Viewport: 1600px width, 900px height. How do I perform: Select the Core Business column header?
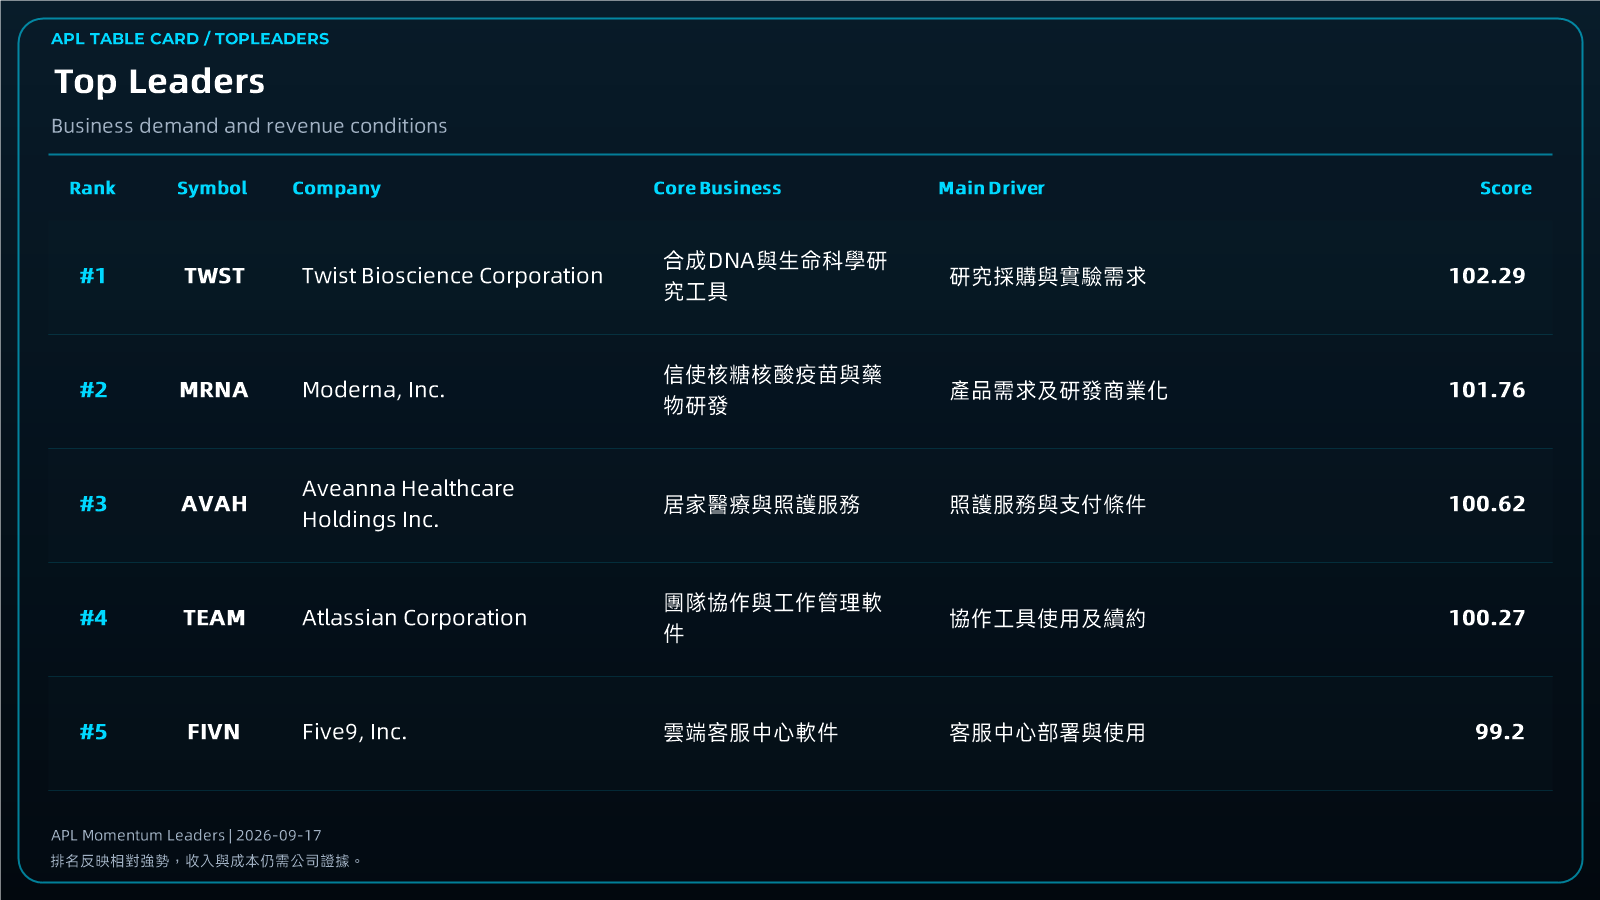(717, 188)
